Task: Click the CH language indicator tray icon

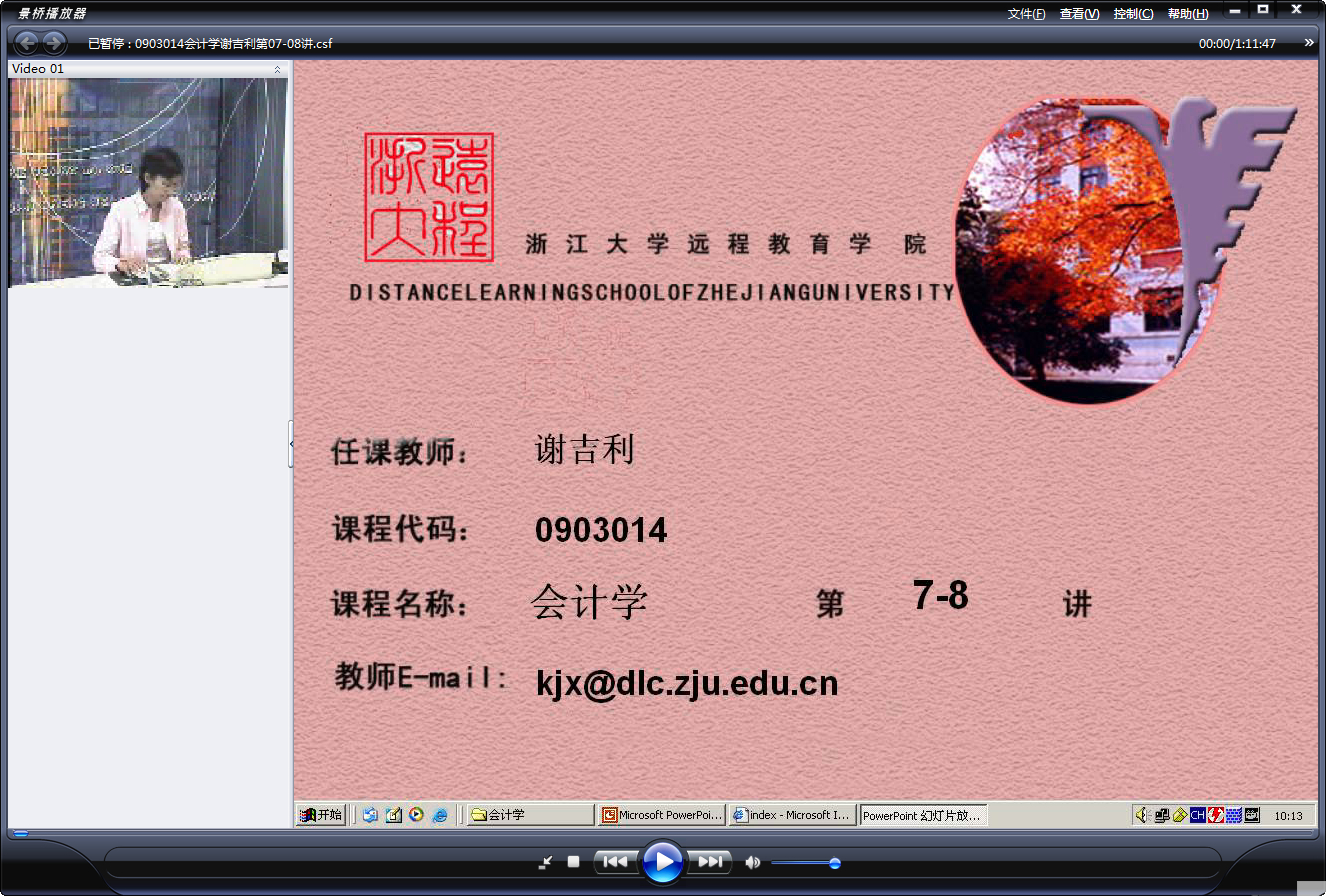Action: click(1197, 815)
